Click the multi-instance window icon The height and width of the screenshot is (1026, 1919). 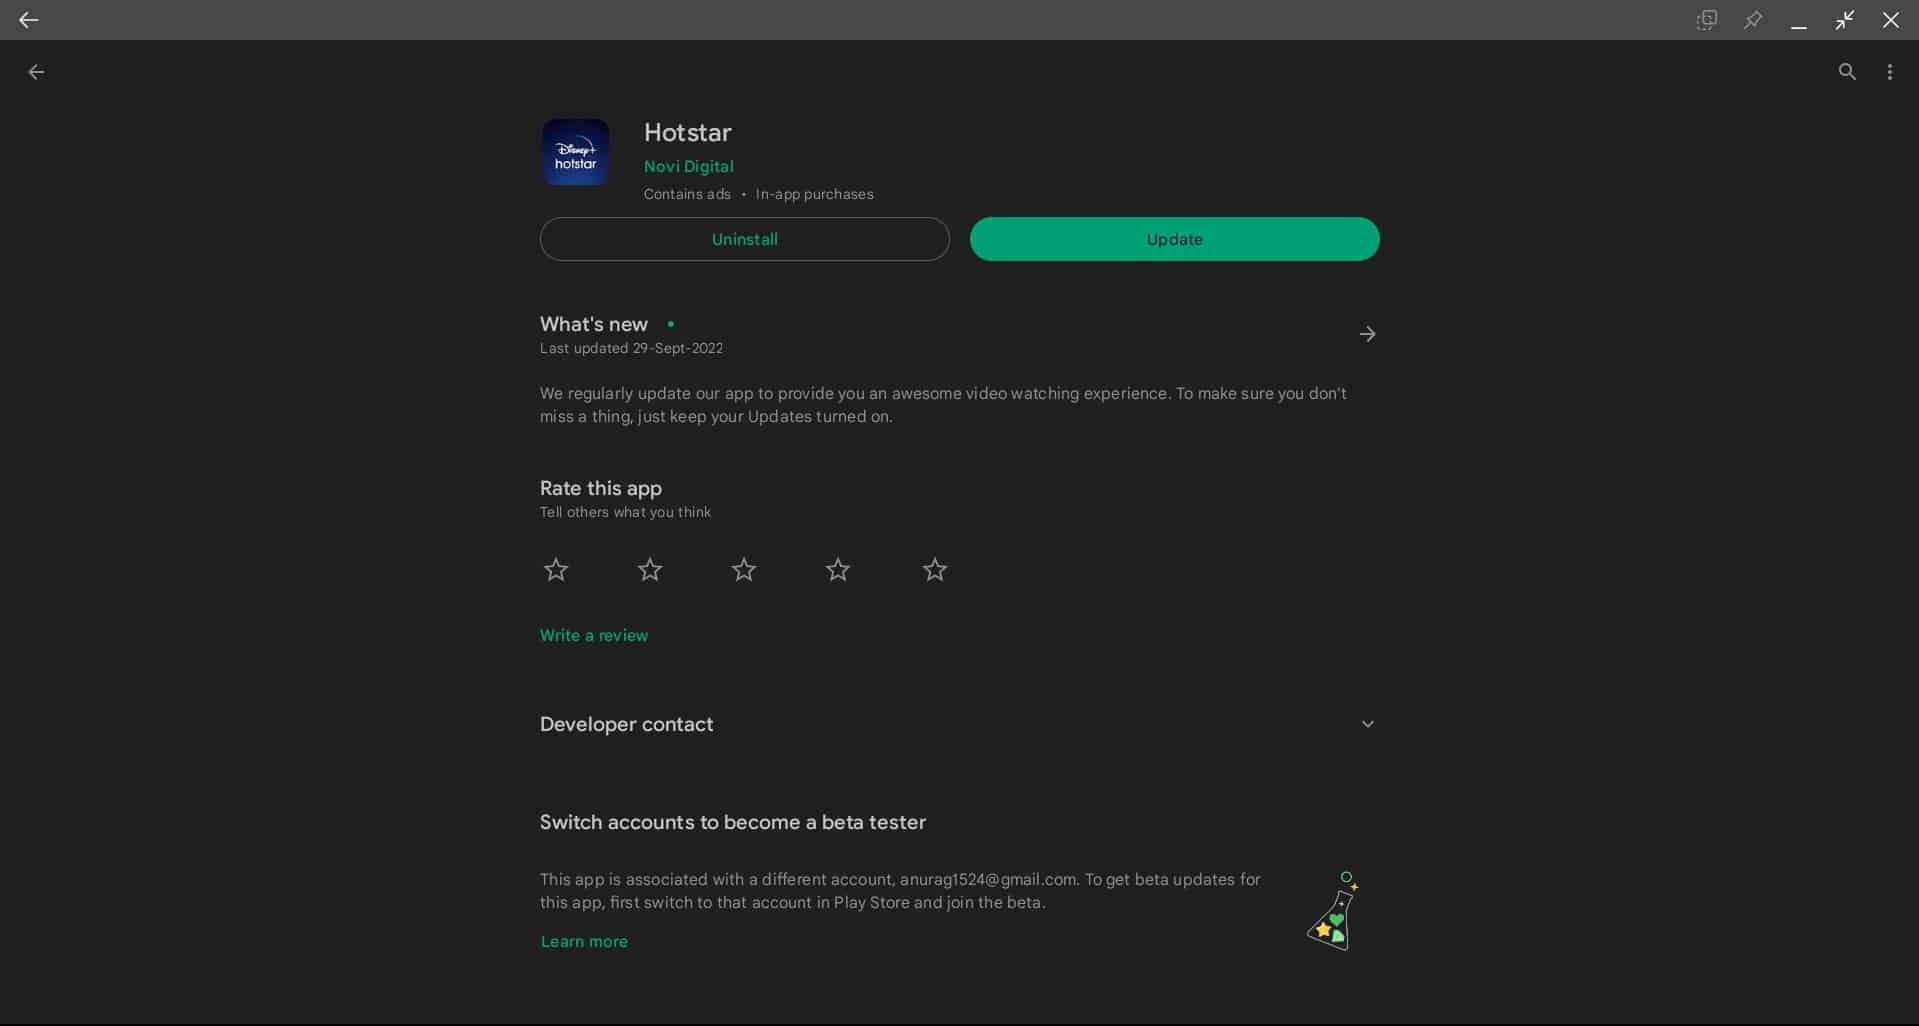click(1707, 20)
